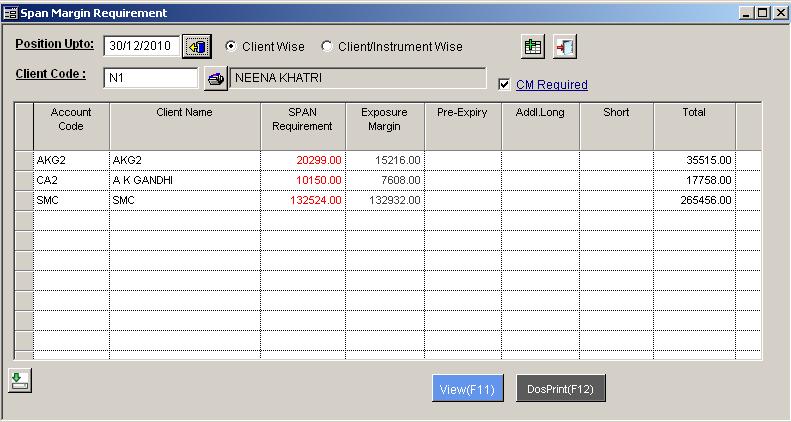Click the green download icon at bottom left
791x422 pixels.
tap(20, 380)
